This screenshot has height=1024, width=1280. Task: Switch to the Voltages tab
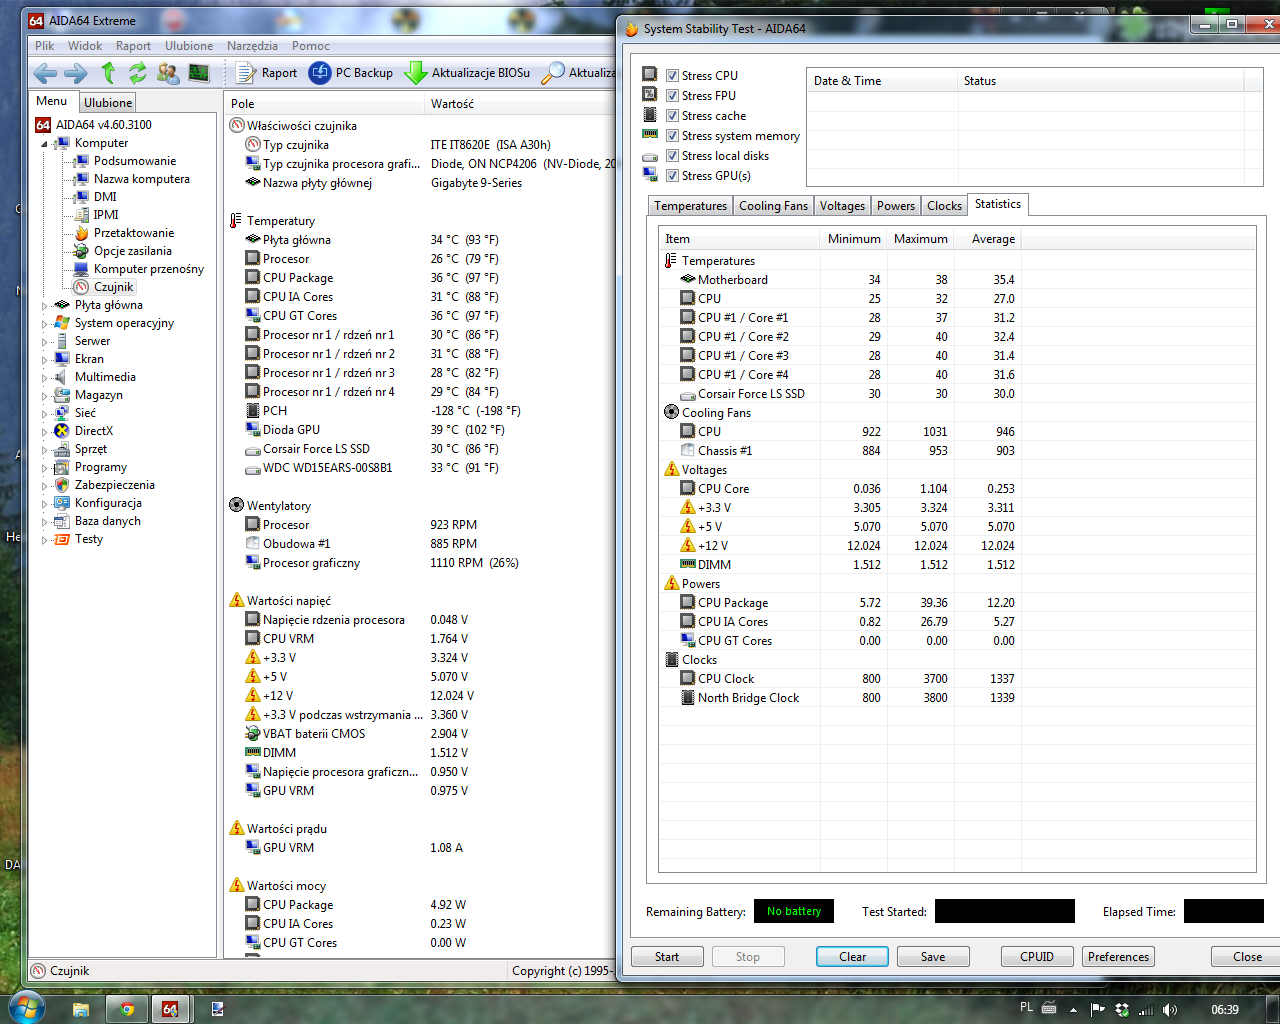point(842,206)
